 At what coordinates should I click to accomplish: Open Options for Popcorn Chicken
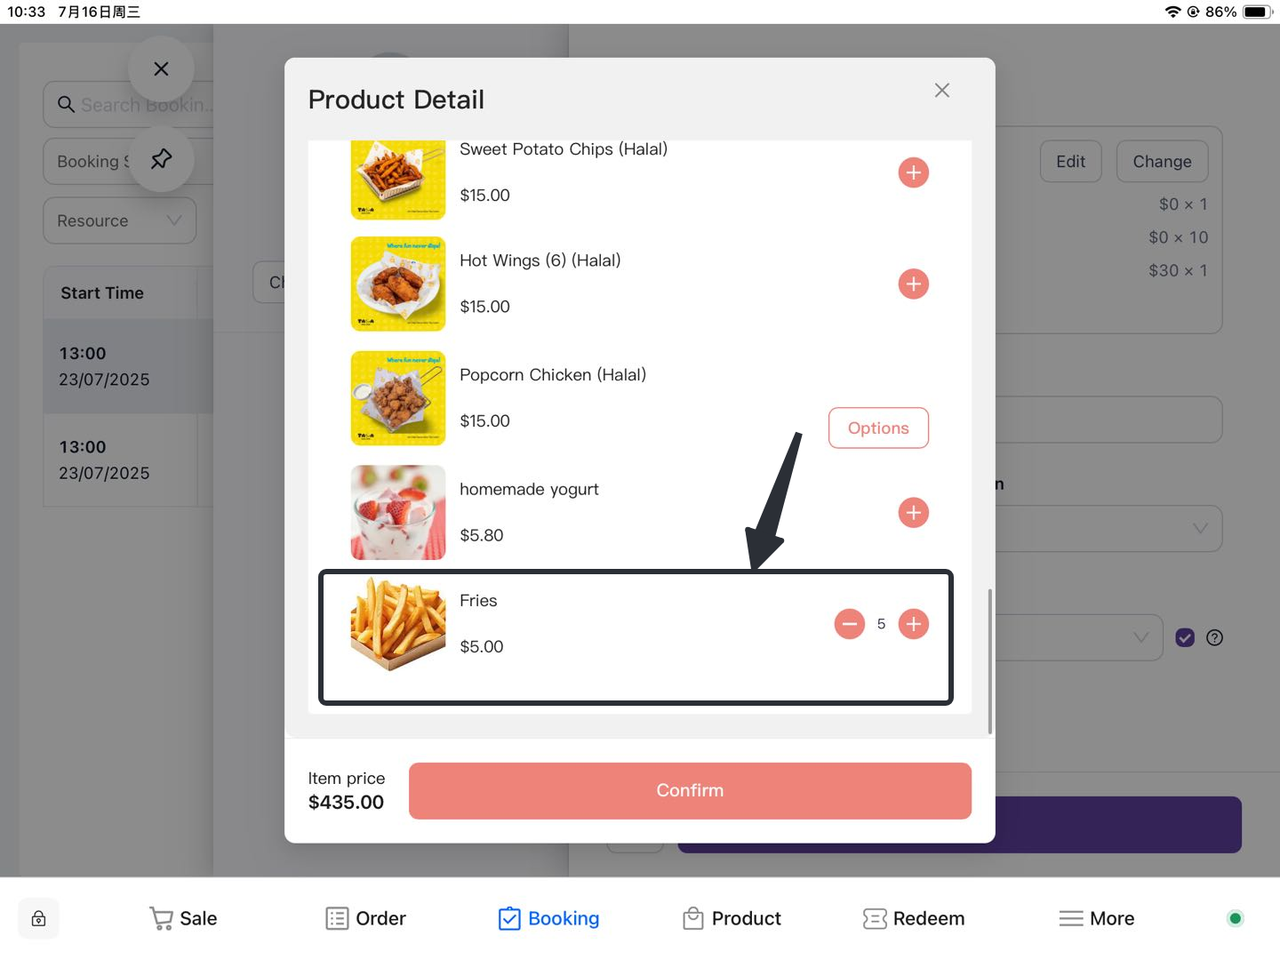tap(878, 428)
